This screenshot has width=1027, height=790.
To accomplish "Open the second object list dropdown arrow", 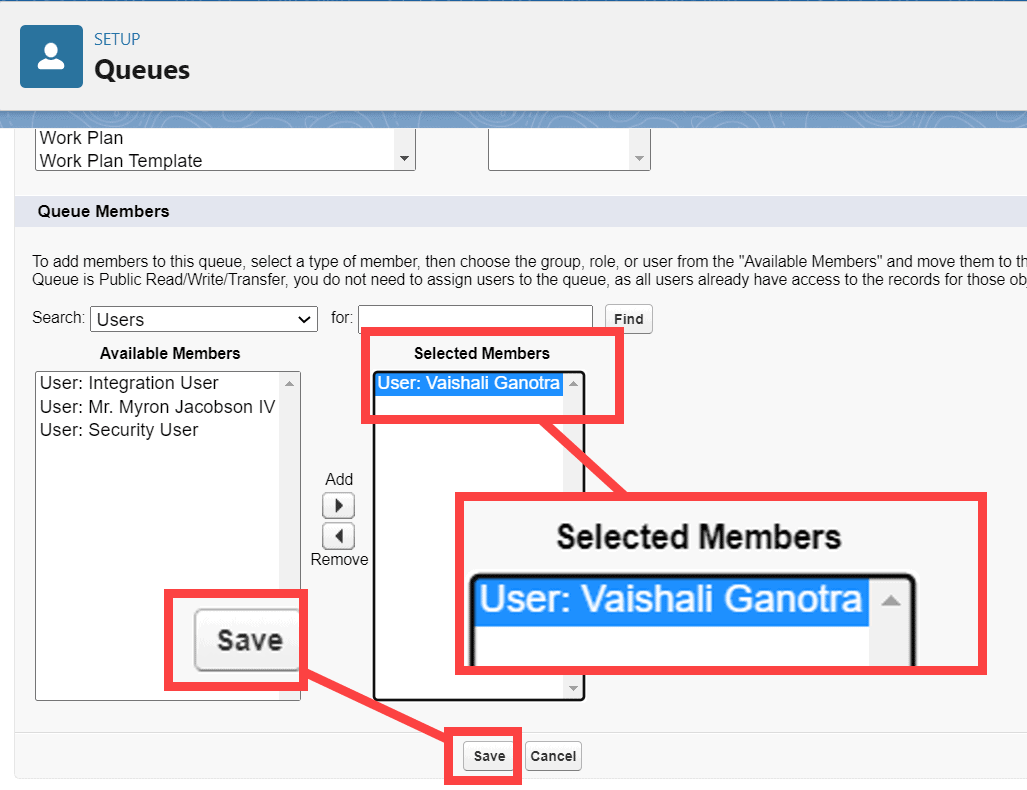I will 639,159.
